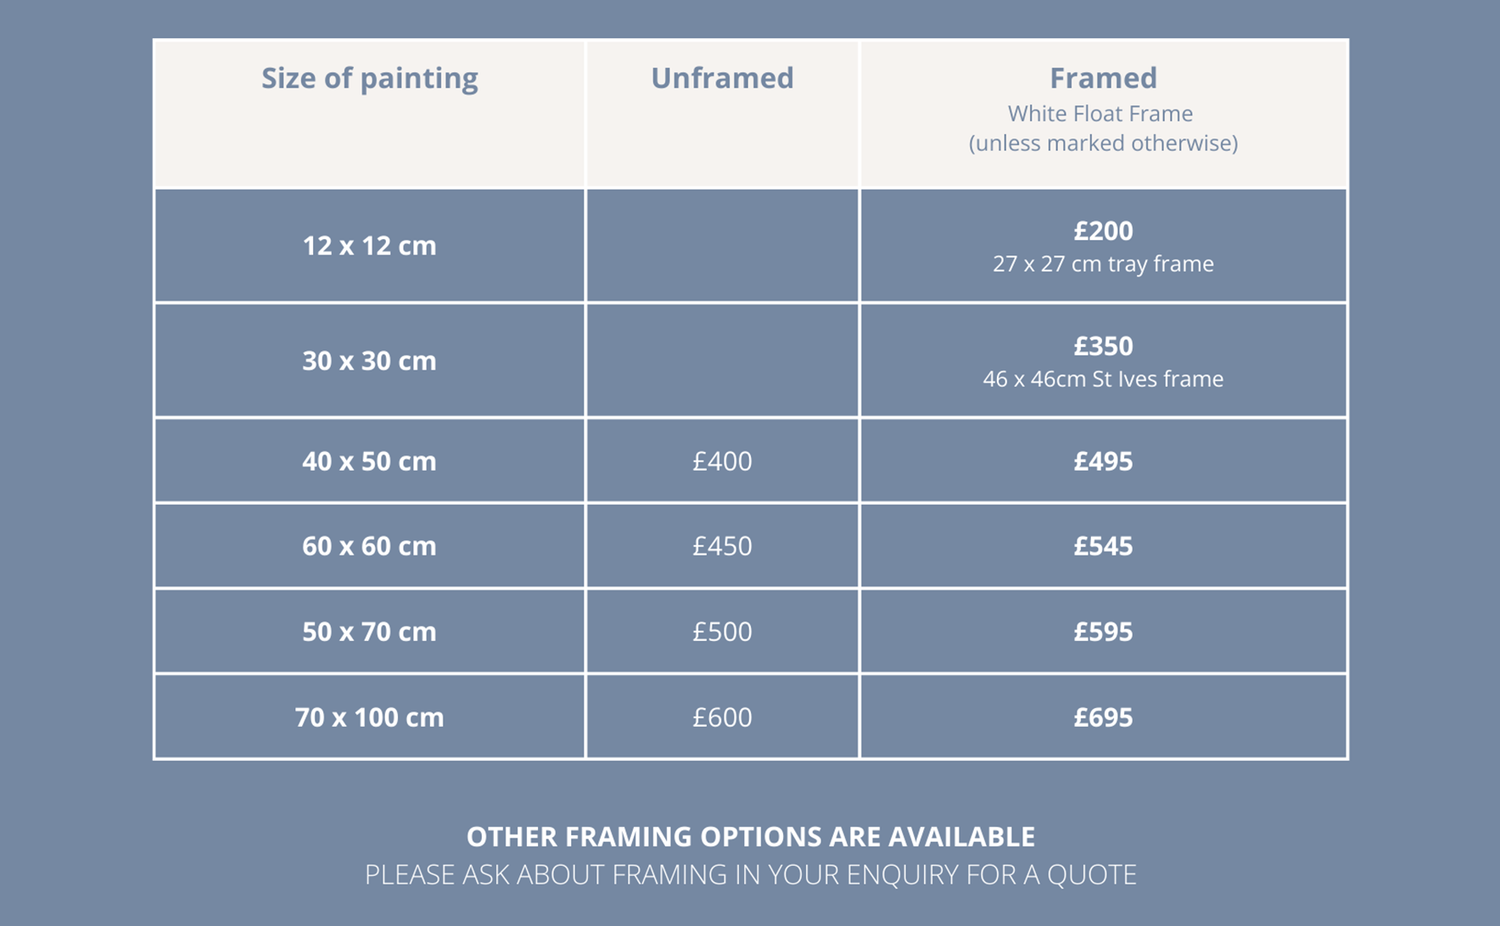Click the £600 unframed price
Viewport: 1500px width, 926px height.
(x=722, y=717)
